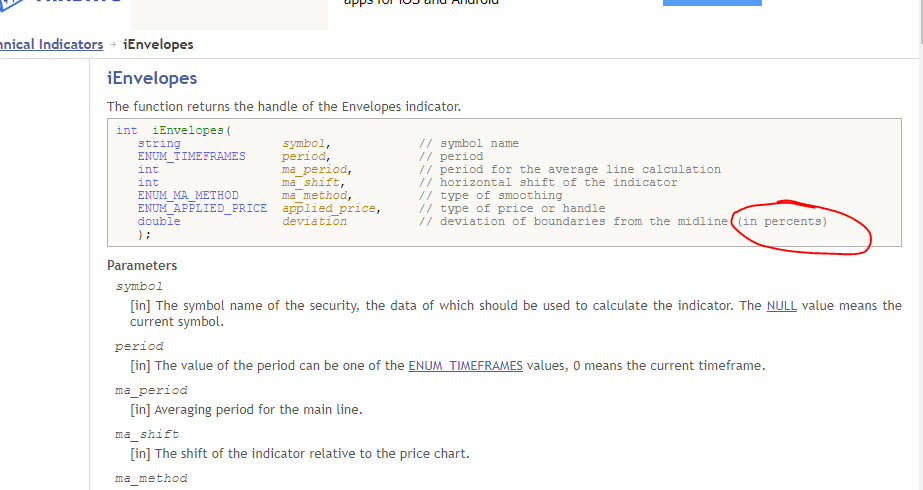Click 'symbol' parameter in code block
This screenshot has height=490, width=923.
(x=303, y=143)
